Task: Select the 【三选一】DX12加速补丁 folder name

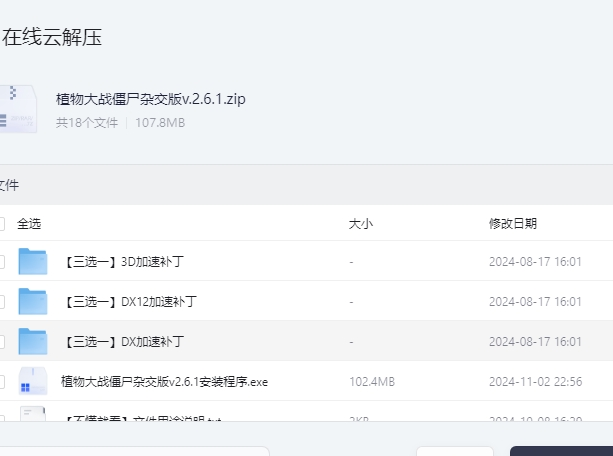Action: pyautogui.click(x=129, y=302)
